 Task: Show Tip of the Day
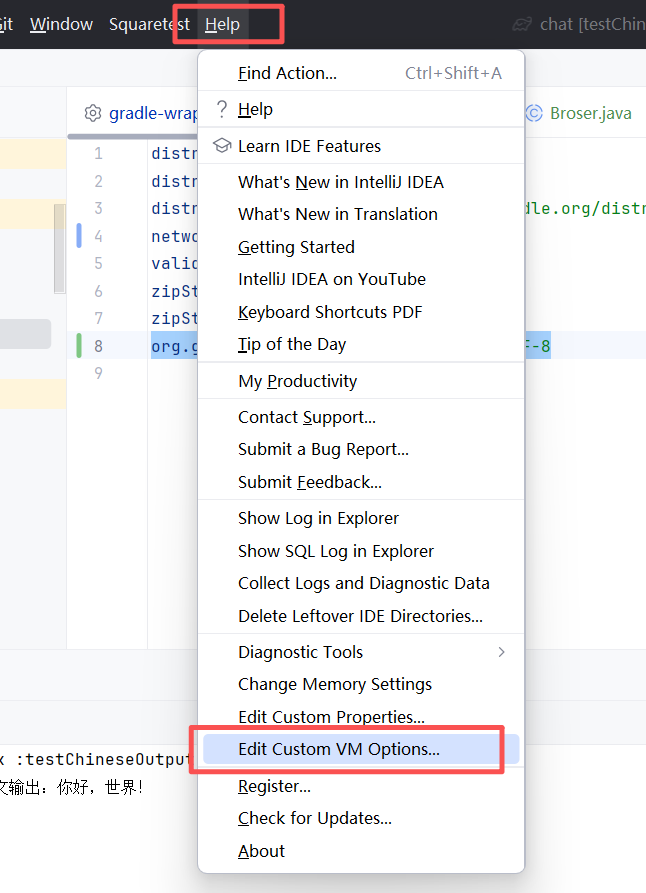click(361, 345)
